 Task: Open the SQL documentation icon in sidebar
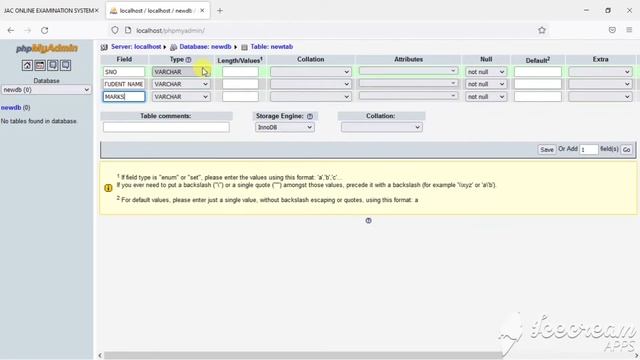(66, 65)
